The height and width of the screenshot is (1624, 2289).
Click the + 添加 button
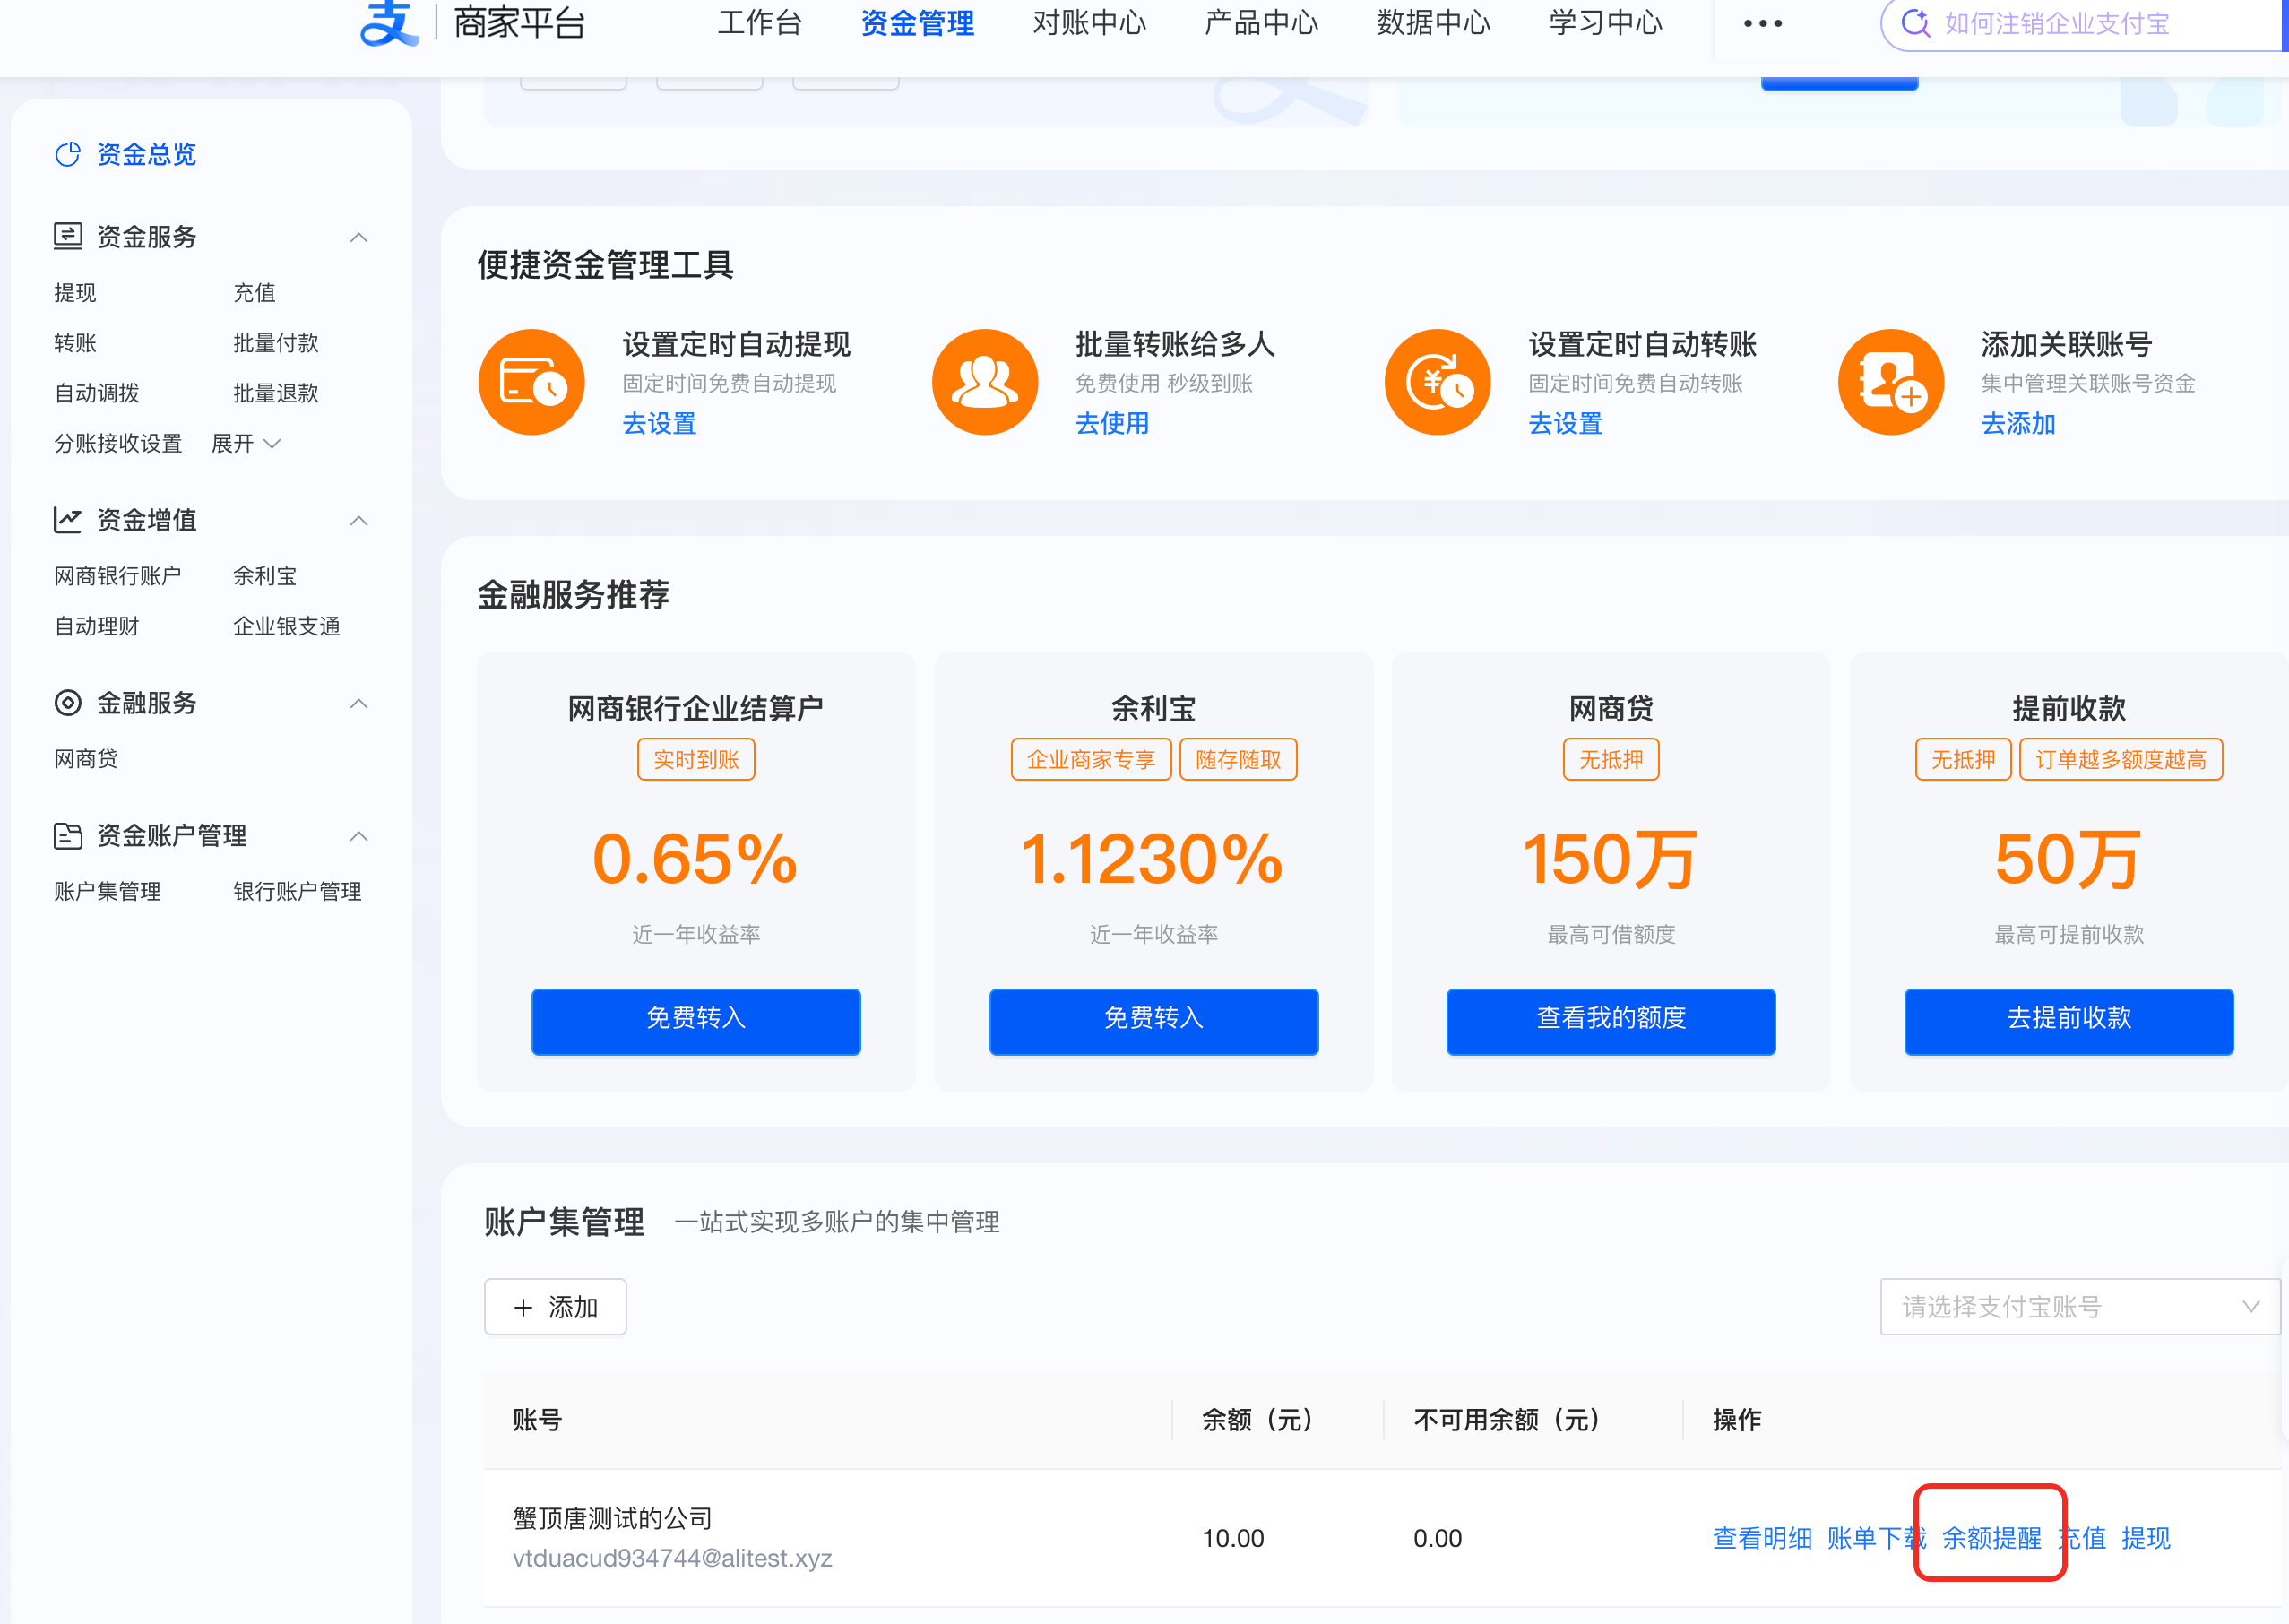tap(555, 1306)
